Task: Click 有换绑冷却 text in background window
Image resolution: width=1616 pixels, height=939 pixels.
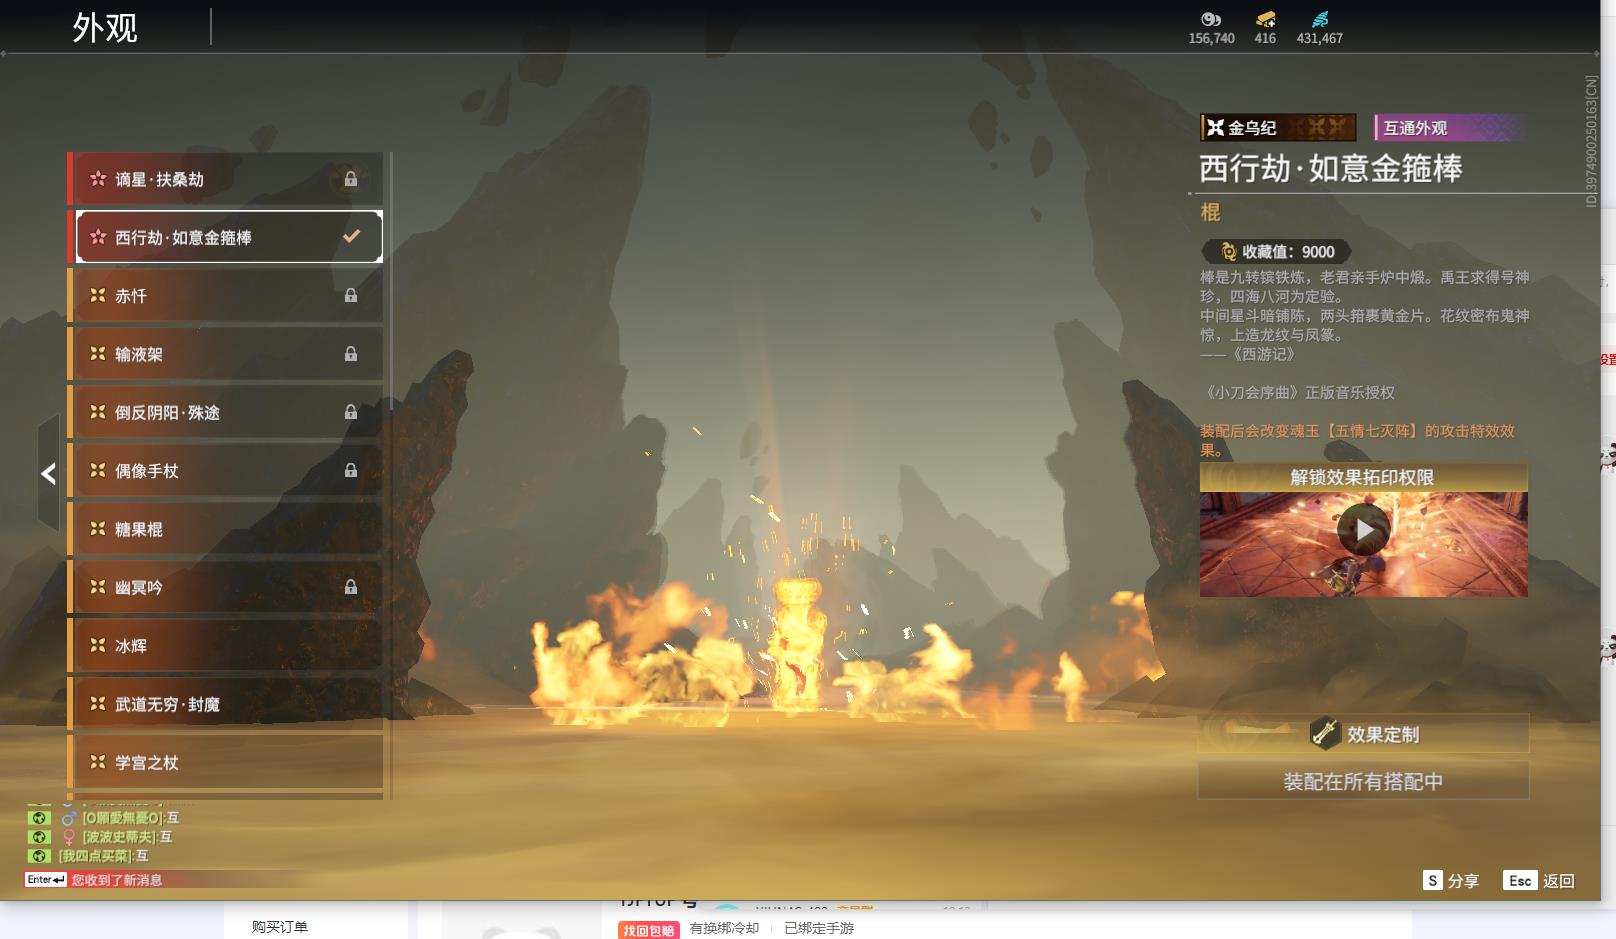Action: (724, 928)
